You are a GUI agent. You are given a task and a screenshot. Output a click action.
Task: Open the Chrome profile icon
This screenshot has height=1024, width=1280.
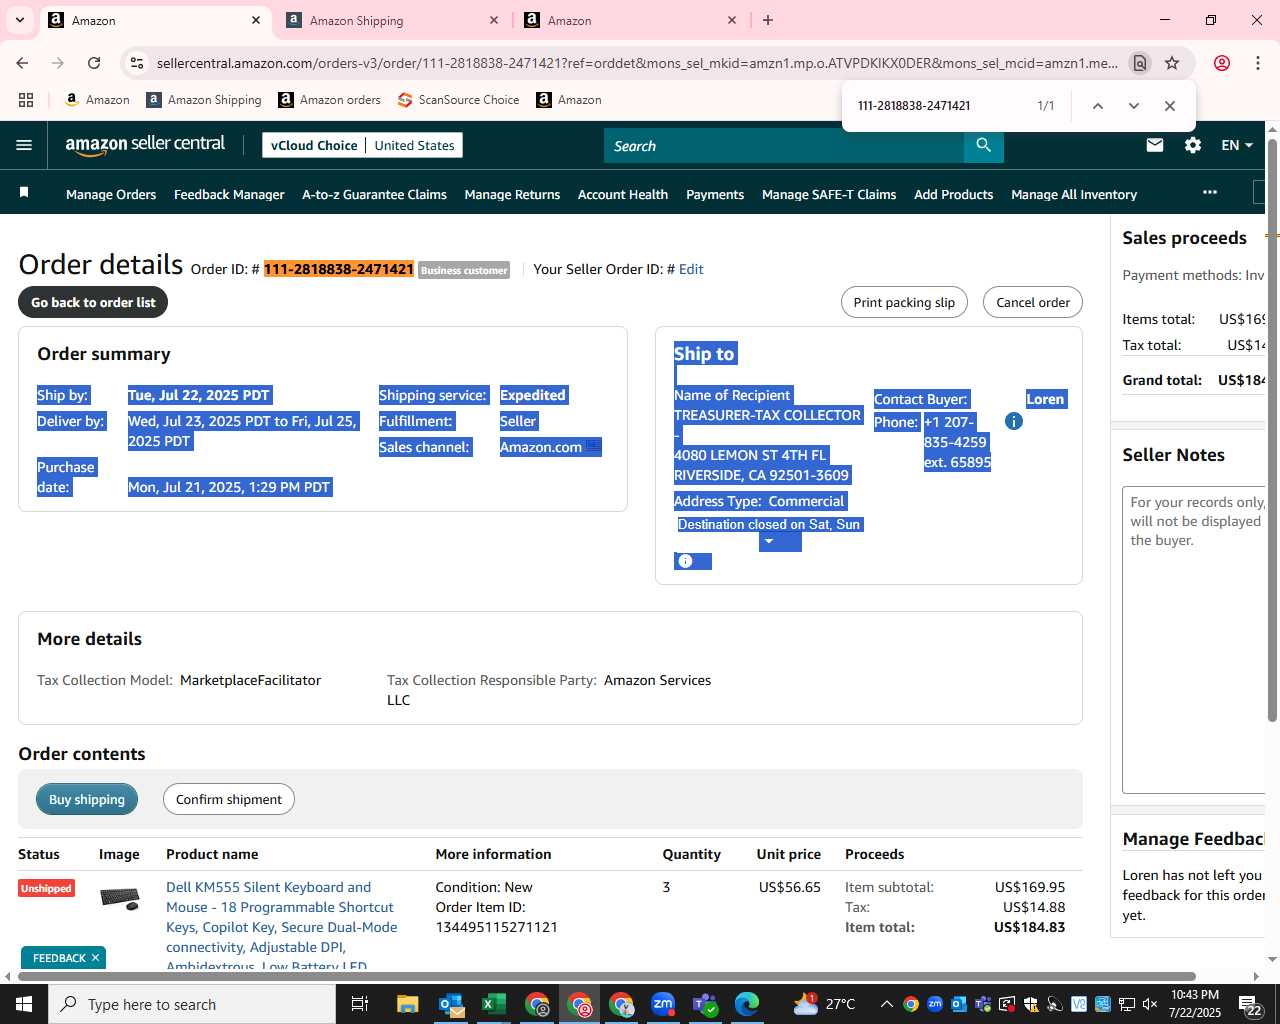pyautogui.click(x=1221, y=63)
